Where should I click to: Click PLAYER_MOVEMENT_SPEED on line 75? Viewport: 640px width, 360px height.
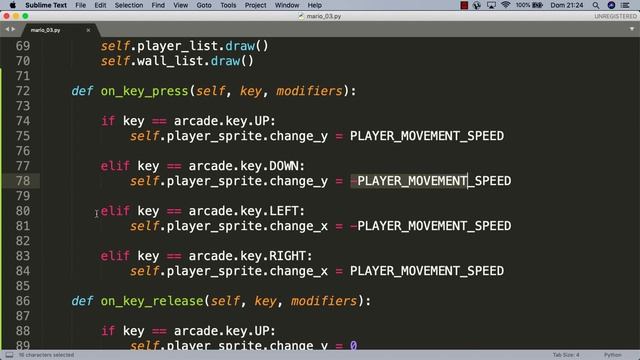pos(427,136)
